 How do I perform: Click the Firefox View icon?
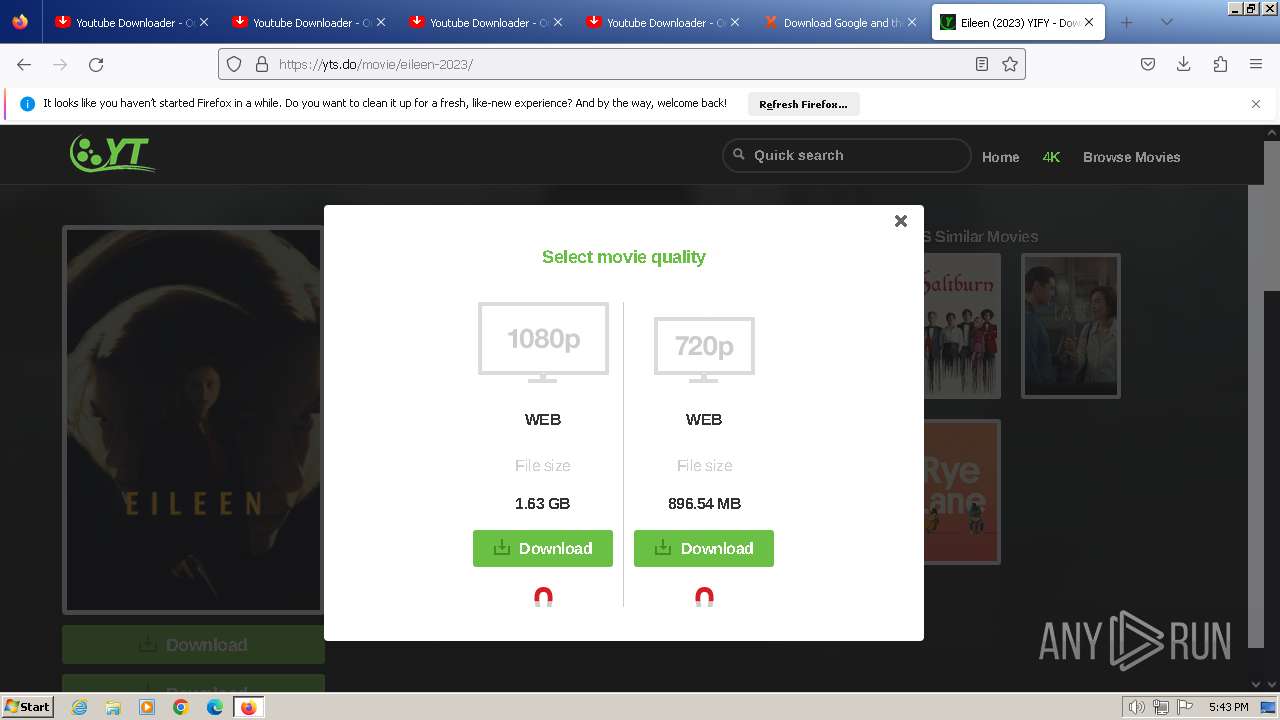[x=20, y=22]
